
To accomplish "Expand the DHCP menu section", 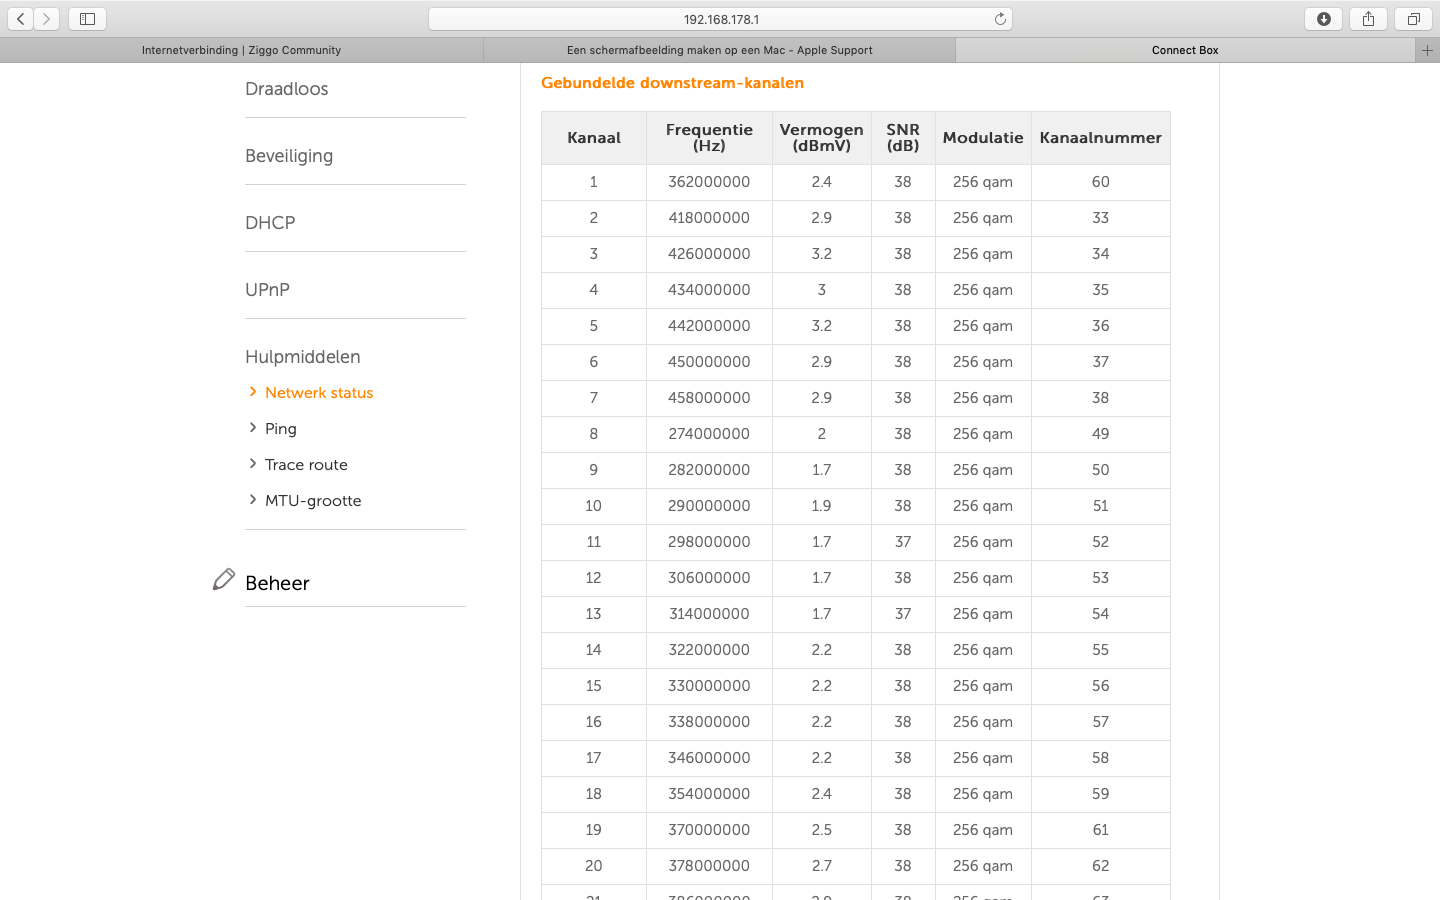I will coord(270,223).
